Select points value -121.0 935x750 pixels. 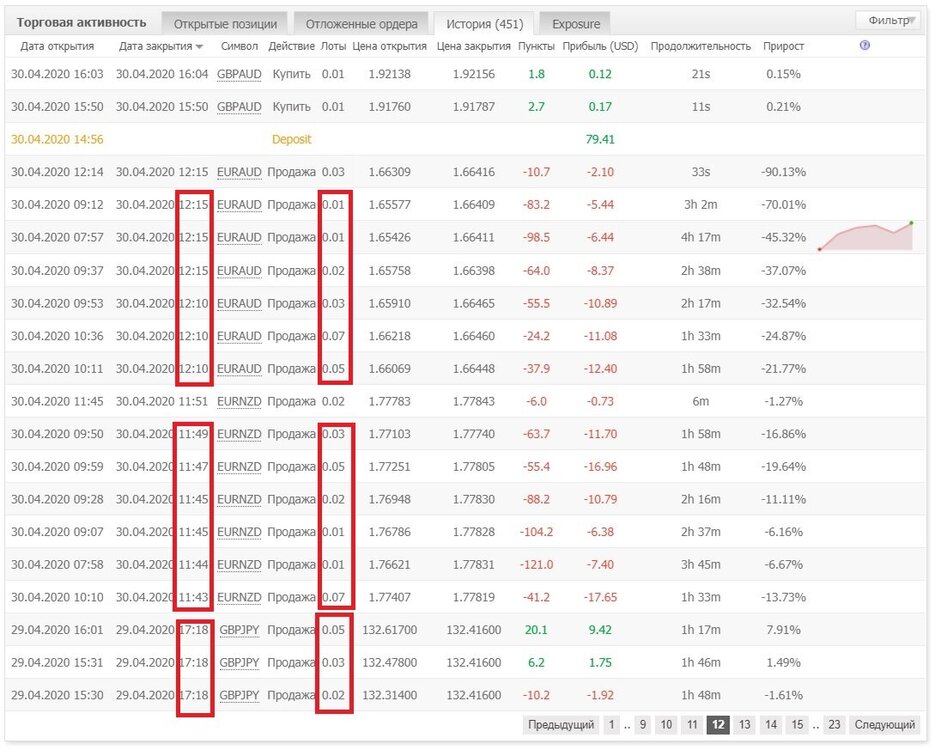tap(536, 565)
